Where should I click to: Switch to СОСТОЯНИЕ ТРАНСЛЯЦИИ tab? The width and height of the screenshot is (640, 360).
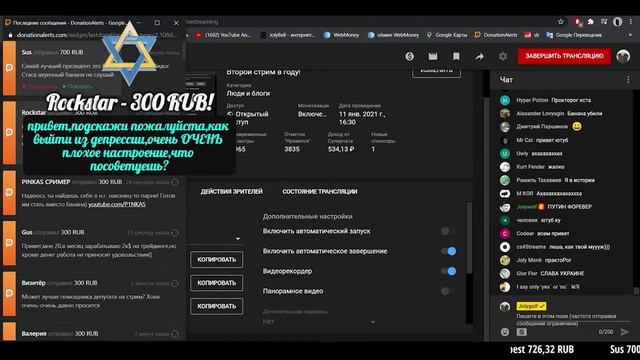[x=320, y=191]
